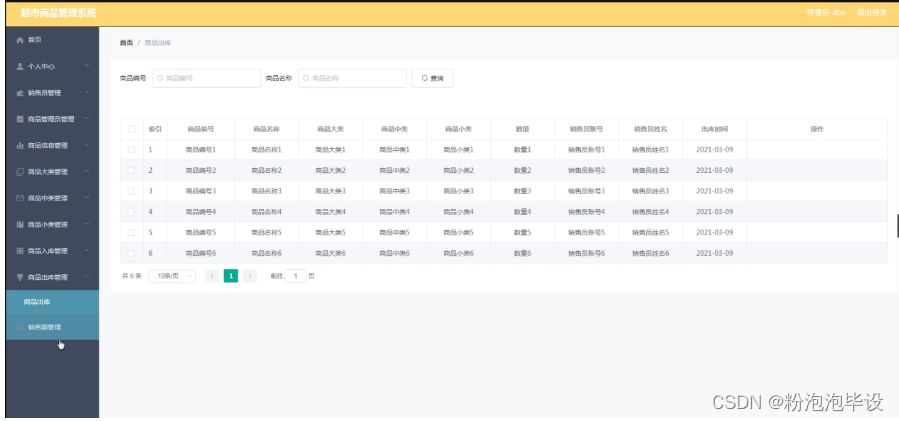Viewport: 899px width, 421px height.
Task: Focus the 商品编号 search input
Action: click(x=206, y=79)
